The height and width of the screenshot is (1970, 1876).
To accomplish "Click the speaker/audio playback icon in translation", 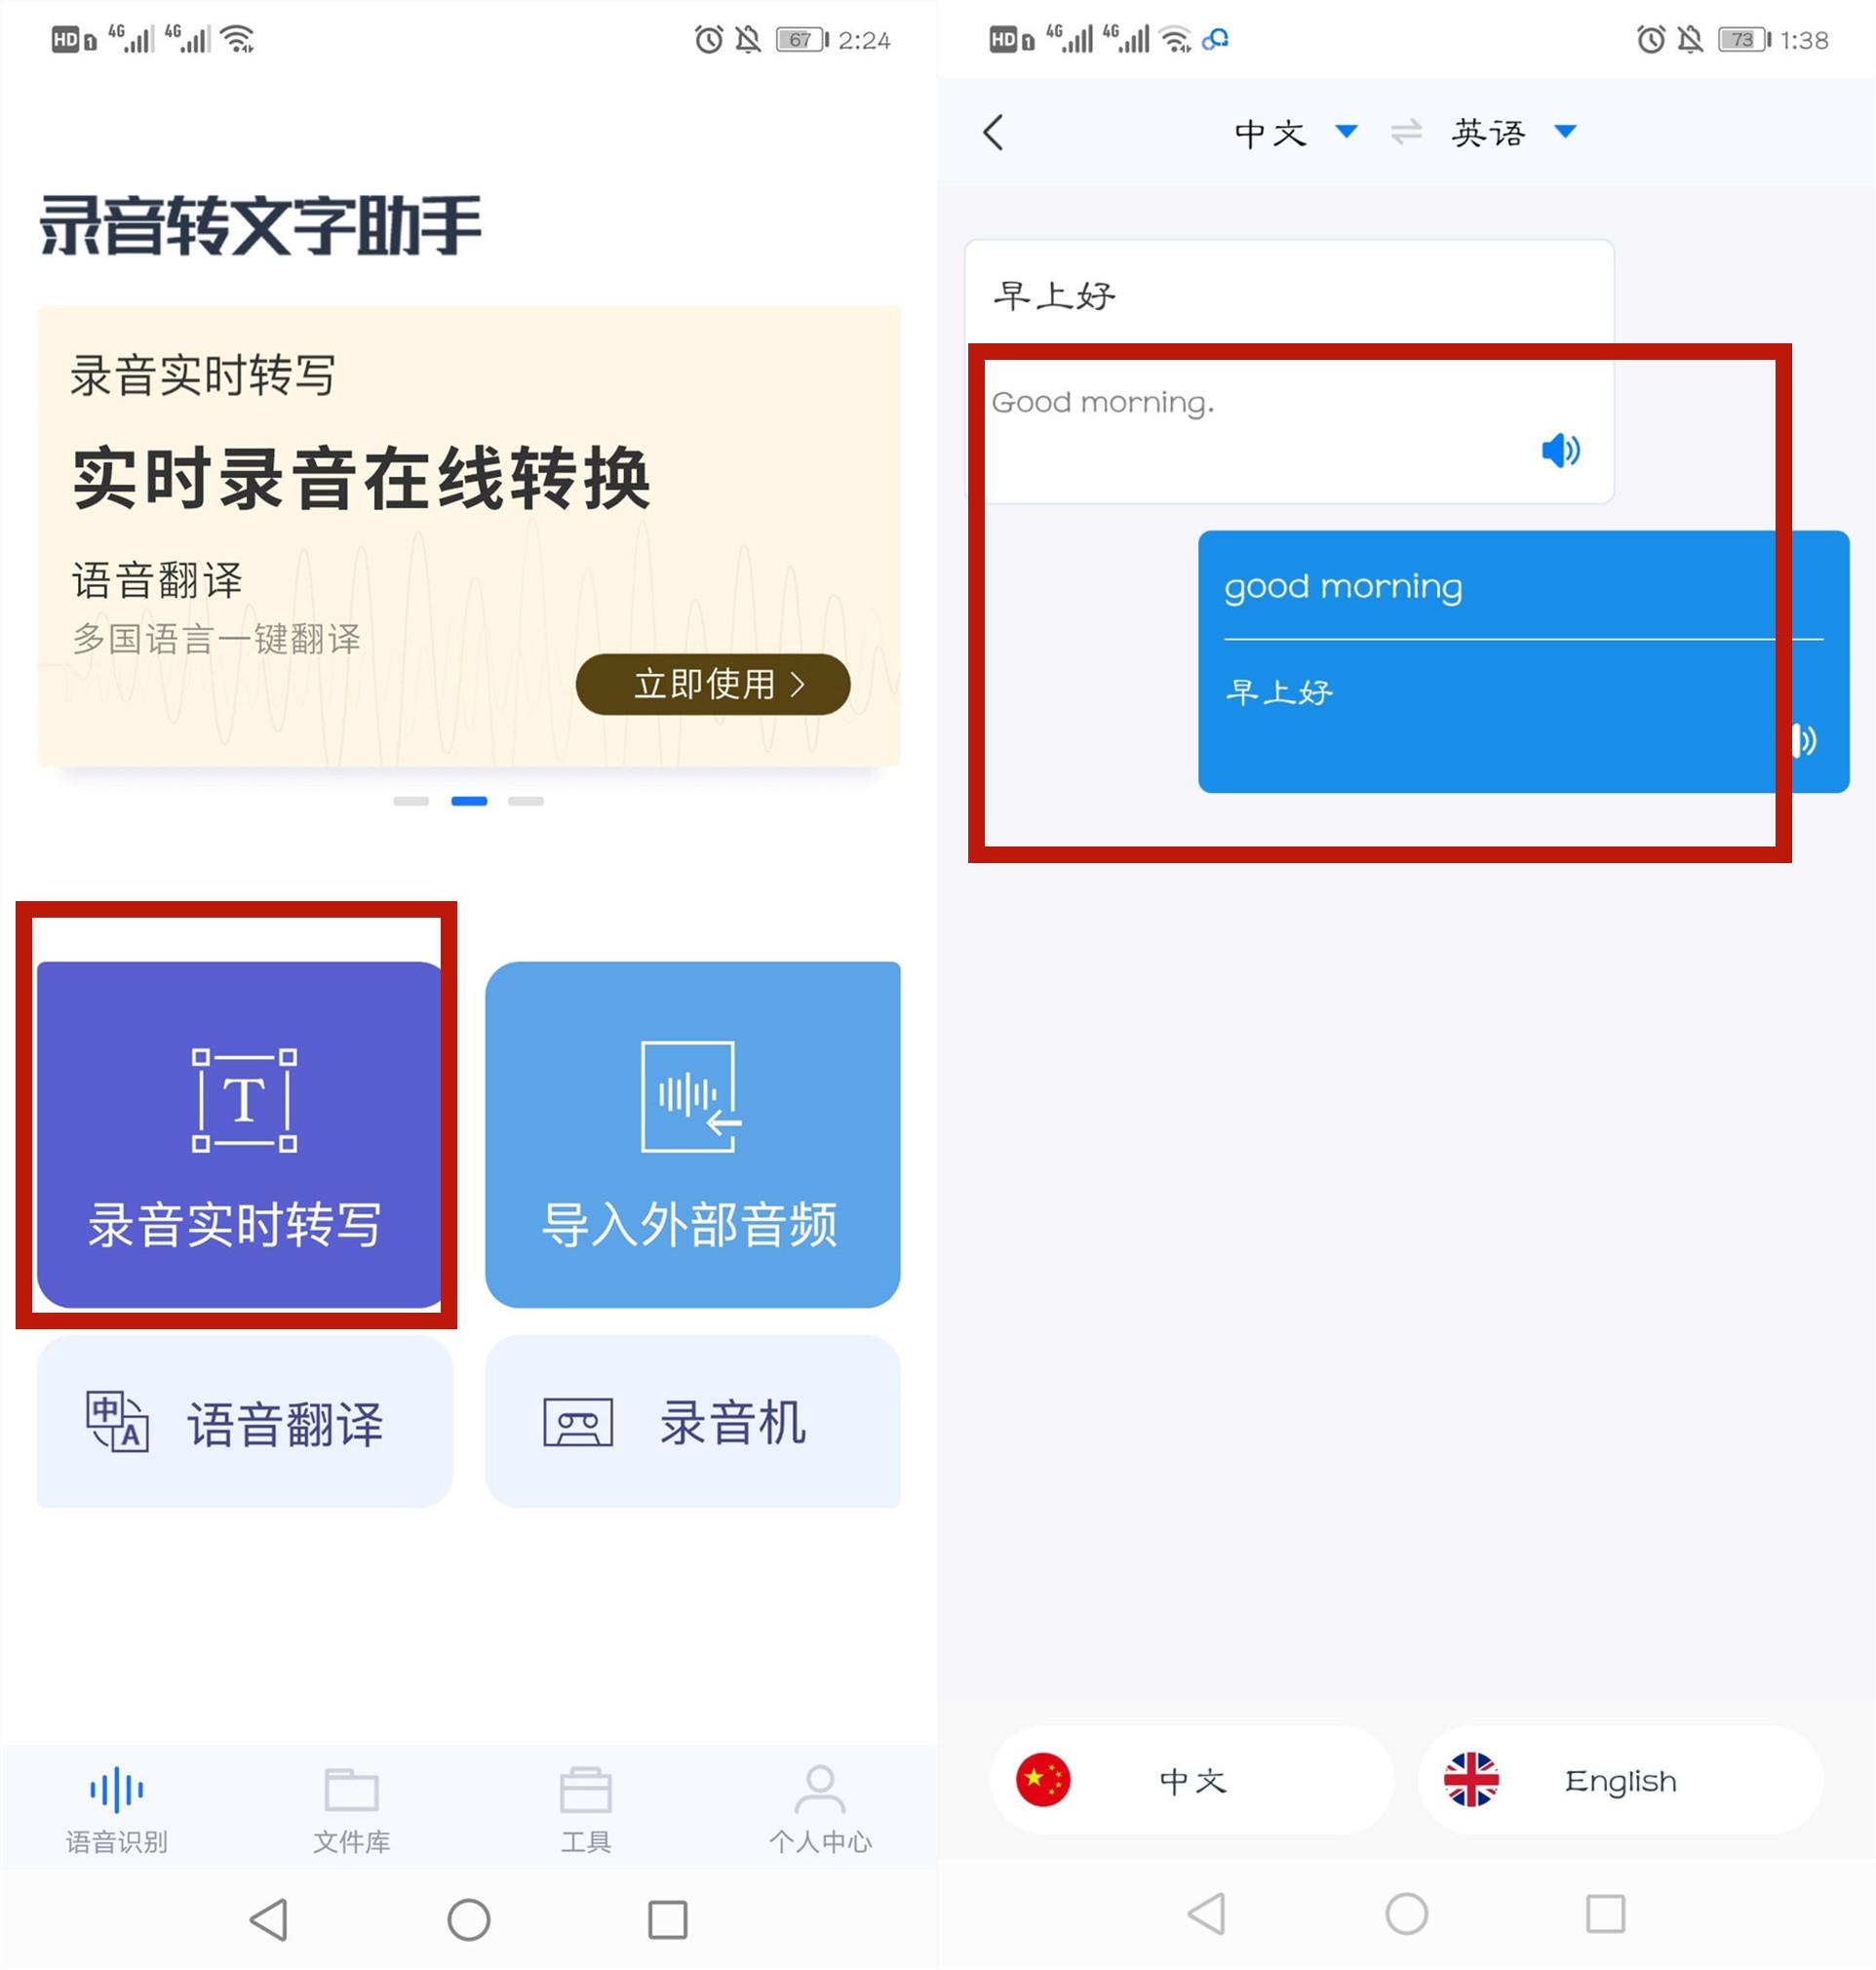I will (1559, 447).
